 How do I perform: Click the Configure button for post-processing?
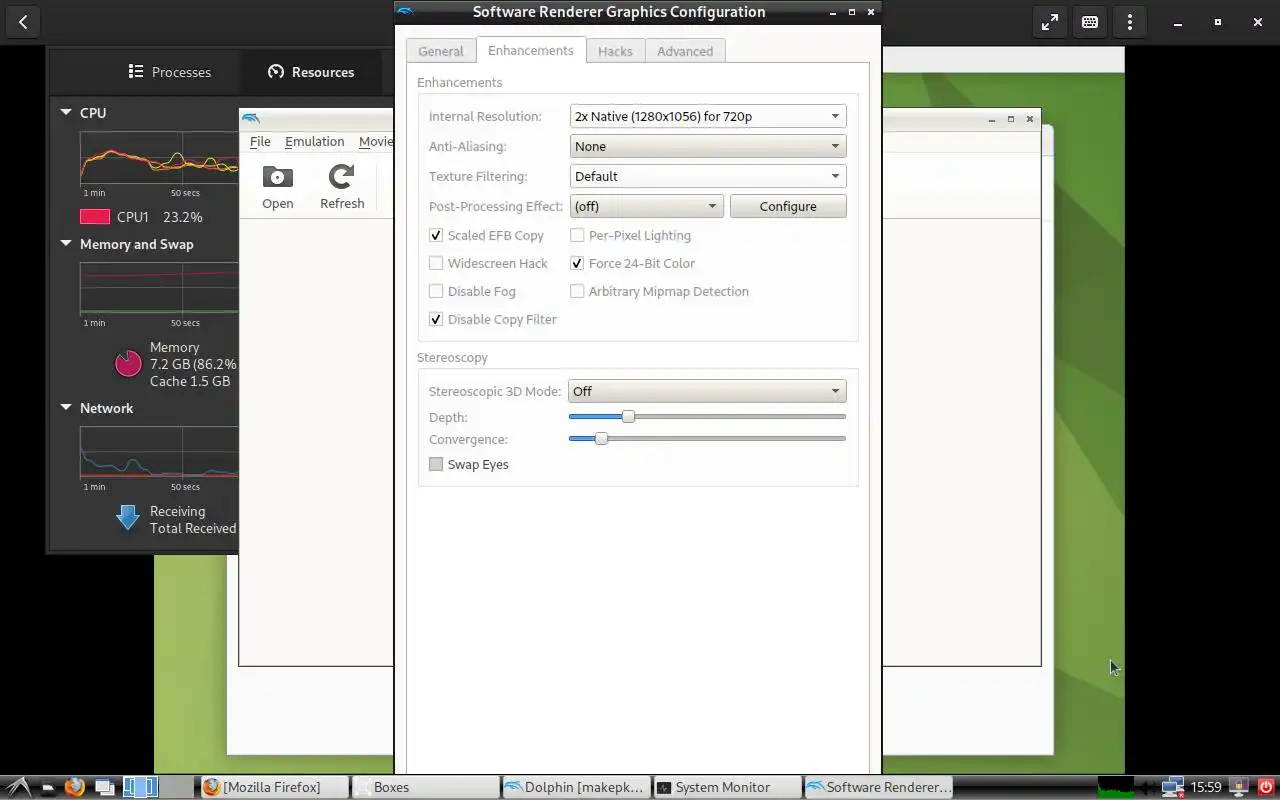[788, 206]
